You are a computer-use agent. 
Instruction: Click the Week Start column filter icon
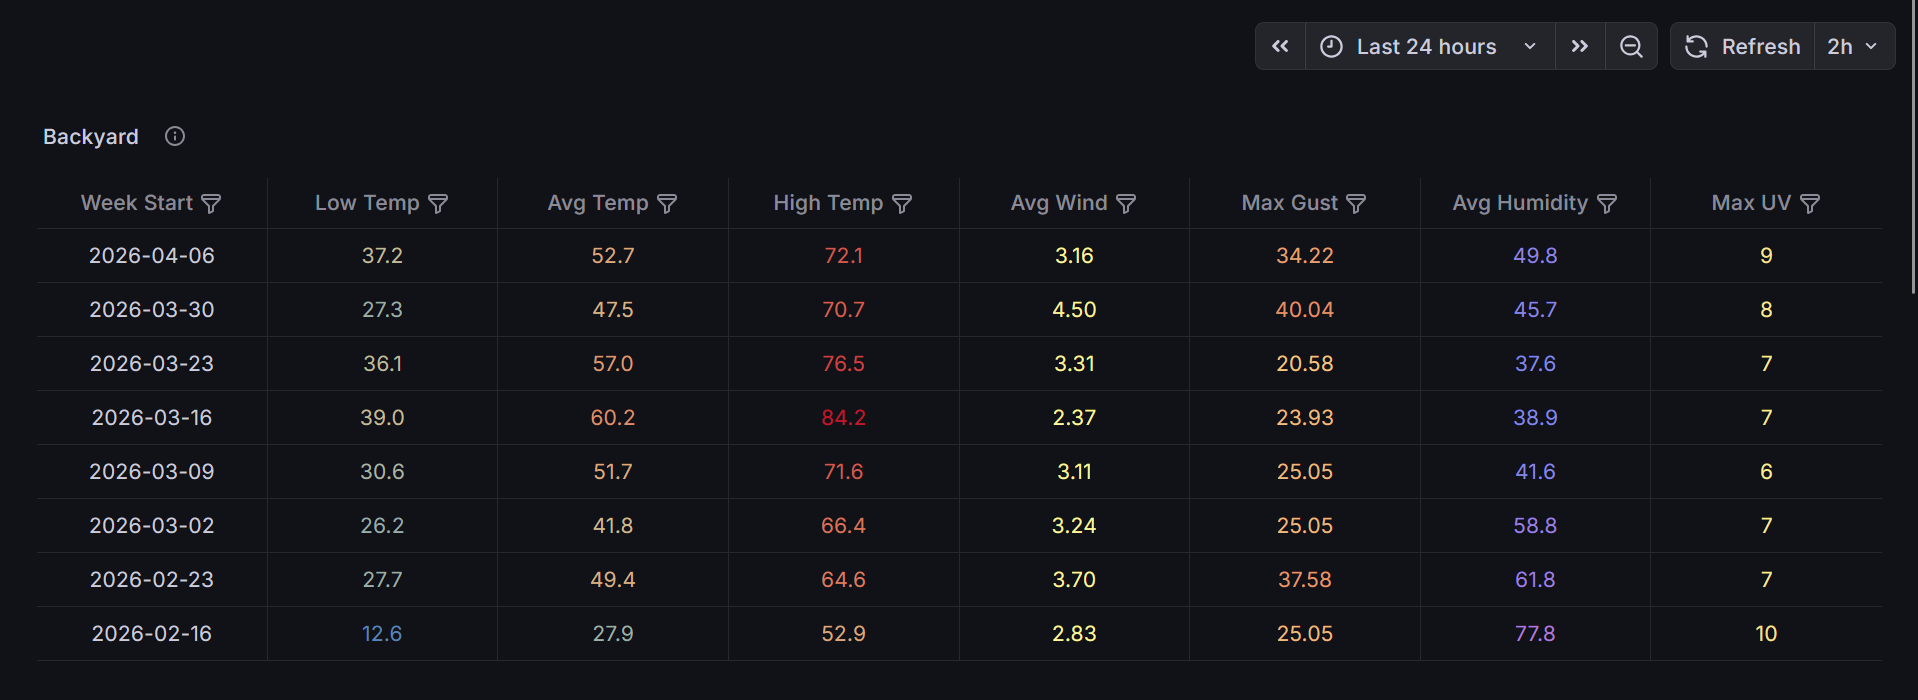pos(211,204)
